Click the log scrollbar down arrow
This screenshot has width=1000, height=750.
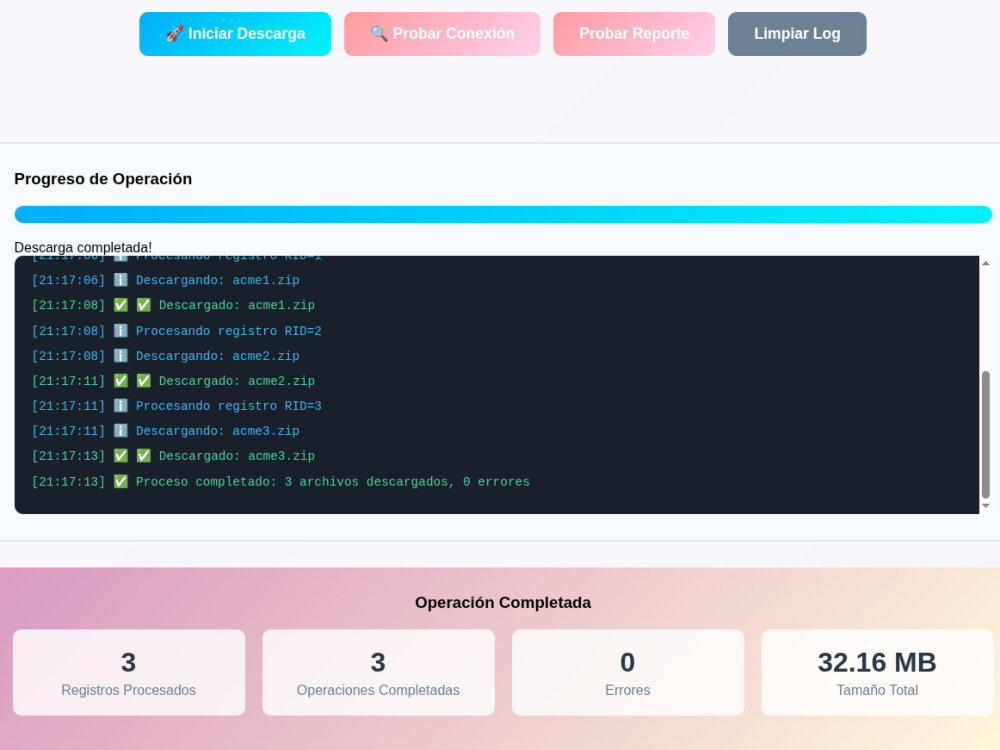click(x=985, y=506)
